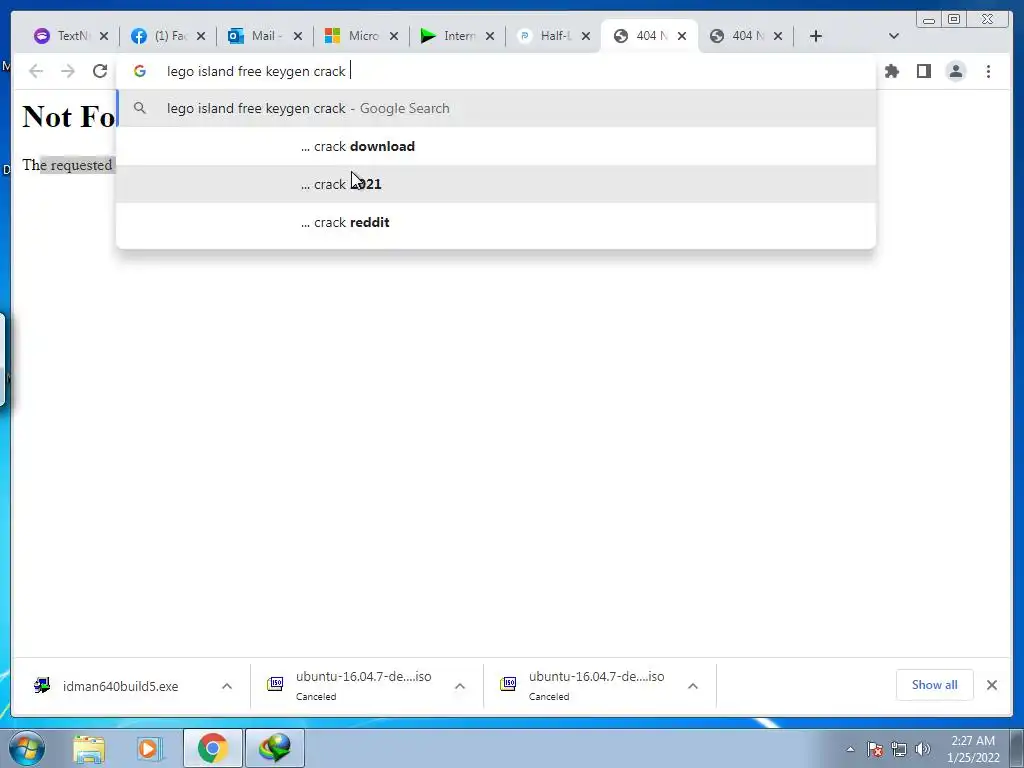Open the Extensions puzzle menu

(891, 71)
